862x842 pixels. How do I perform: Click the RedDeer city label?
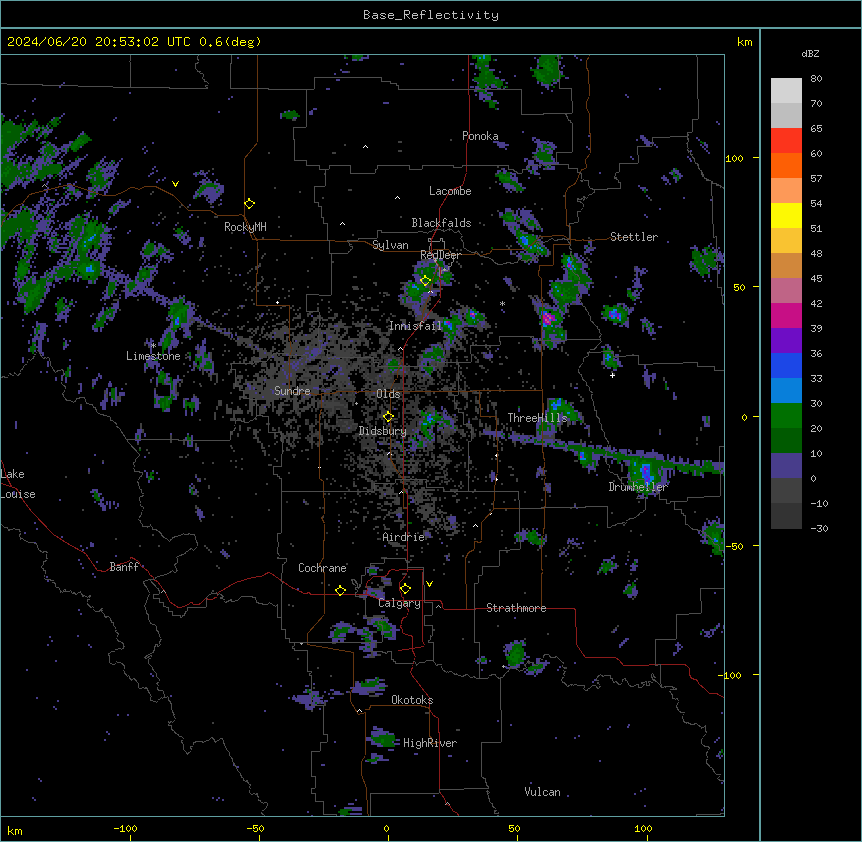tap(440, 255)
